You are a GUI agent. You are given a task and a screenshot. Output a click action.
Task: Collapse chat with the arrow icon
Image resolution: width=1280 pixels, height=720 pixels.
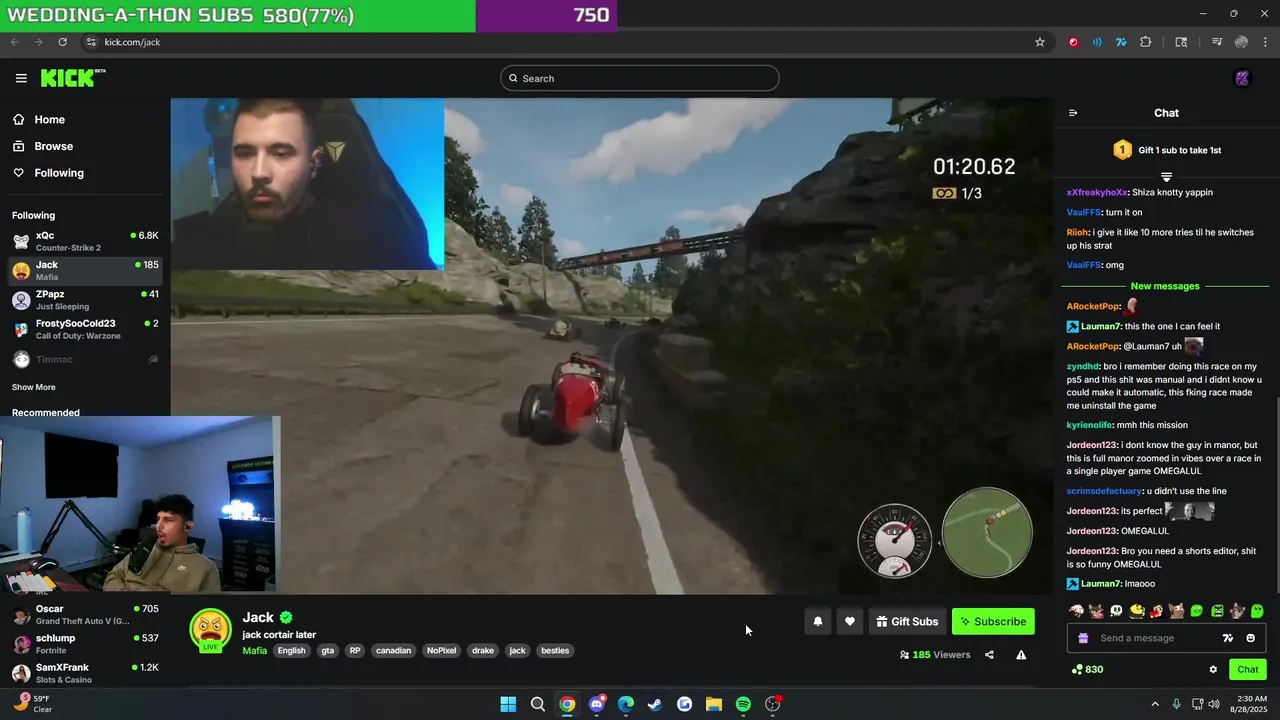point(1073,113)
